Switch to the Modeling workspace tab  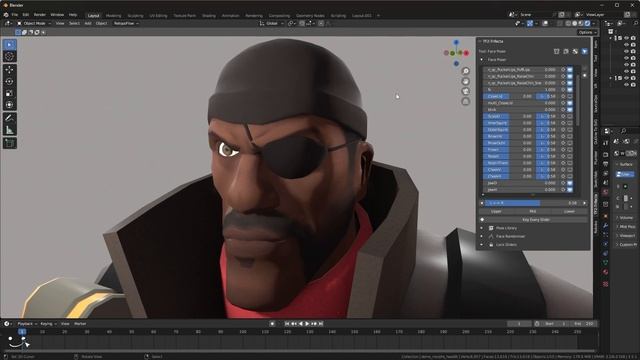click(x=113, y=16)
